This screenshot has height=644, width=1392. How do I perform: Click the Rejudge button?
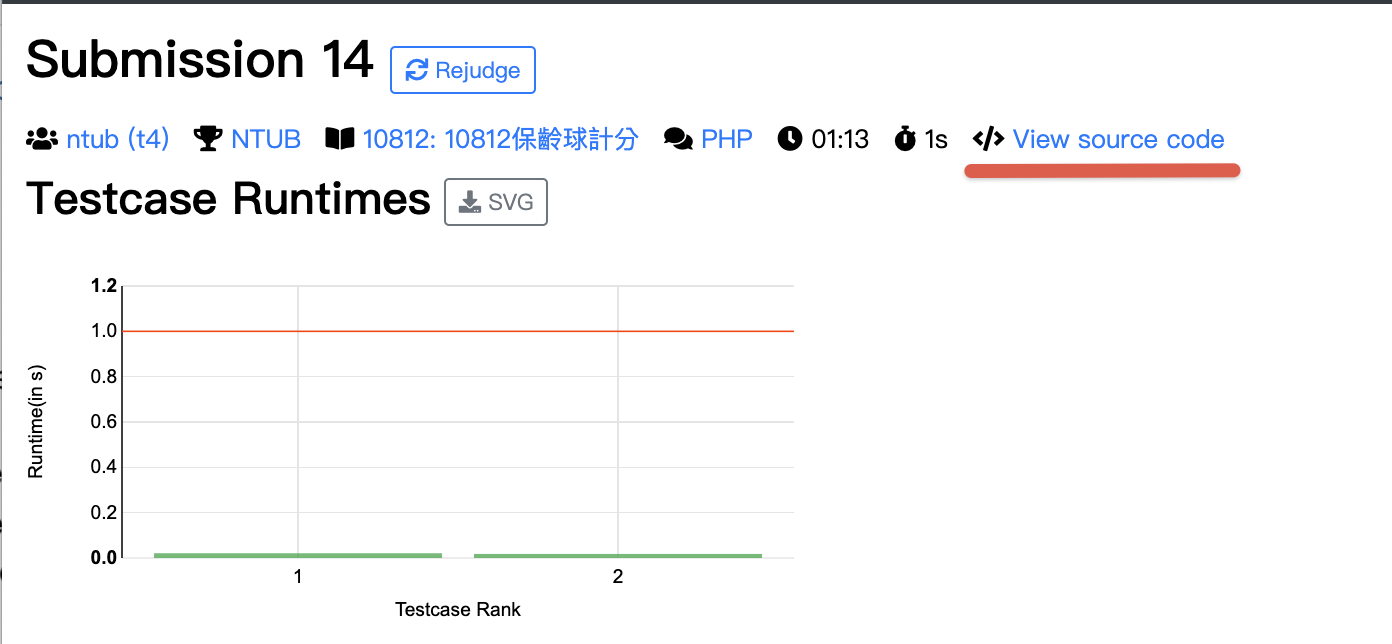pyautogui.click(x=462, y=70)
